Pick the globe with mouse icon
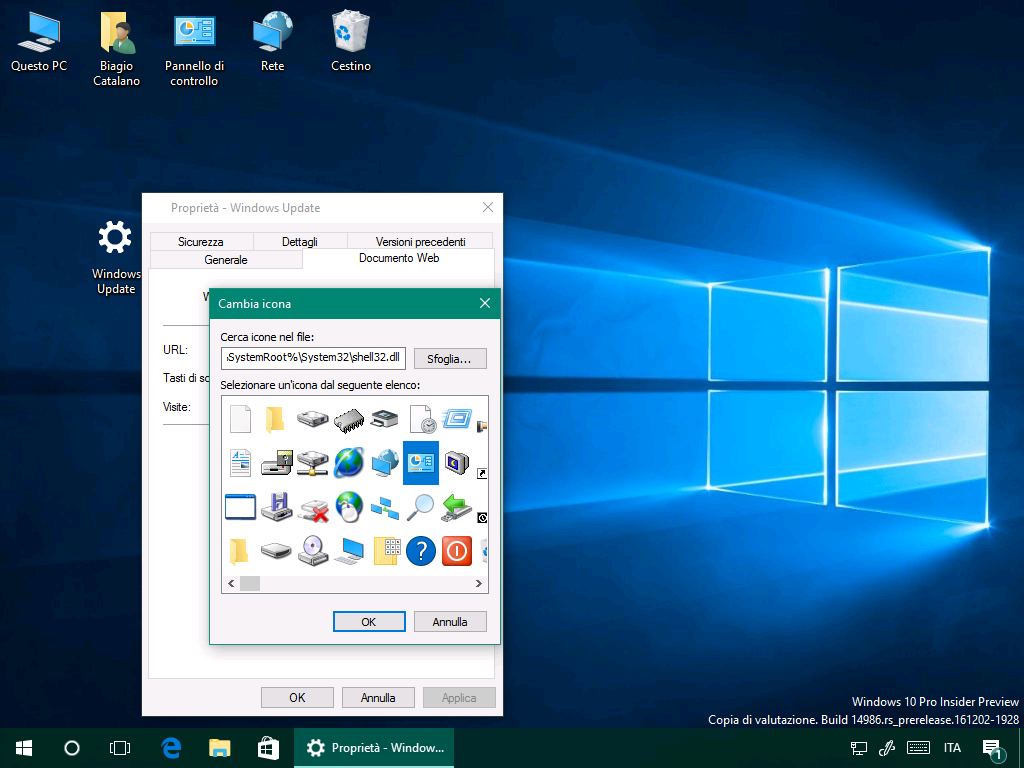This screenshot has width=1024, height=768. [349, 507]
